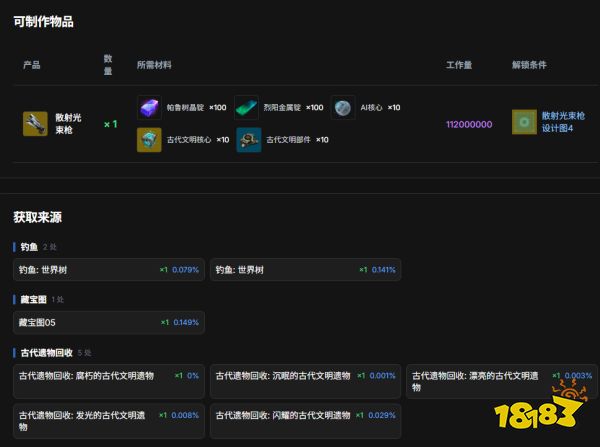Click the 古代文明部件 icon
Screen dimensions: 600x447
point(249,140)
